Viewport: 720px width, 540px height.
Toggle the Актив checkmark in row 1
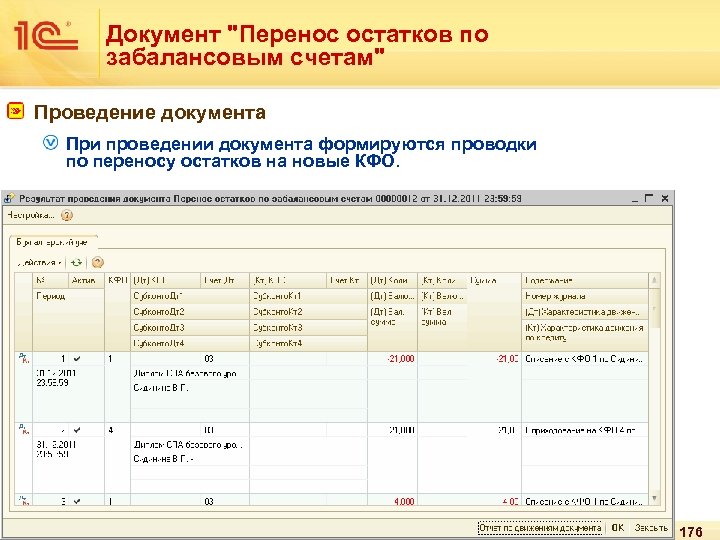coord(77,359)
